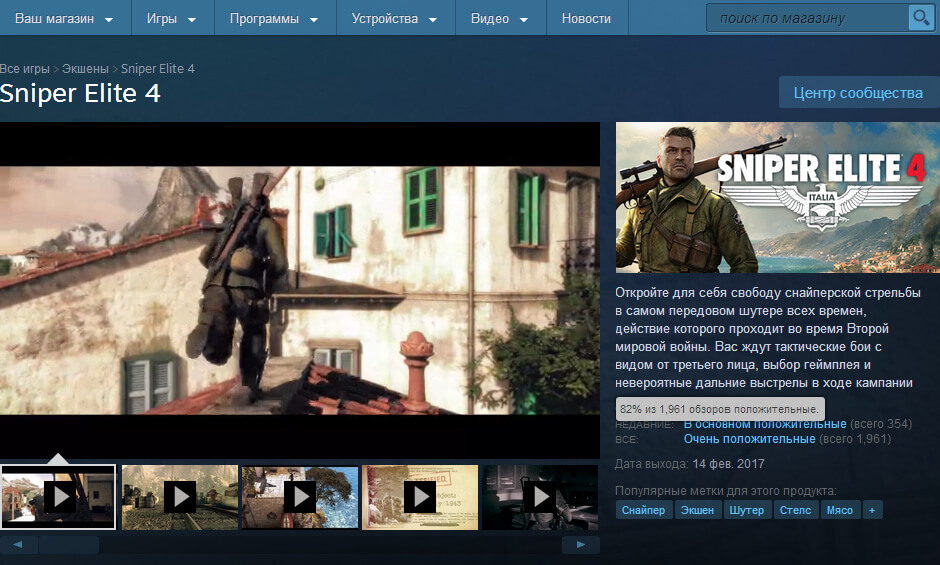Viewport: 940px width, 565px height.
Task: Add a tag with the plus button
Action: click(872, 510)
